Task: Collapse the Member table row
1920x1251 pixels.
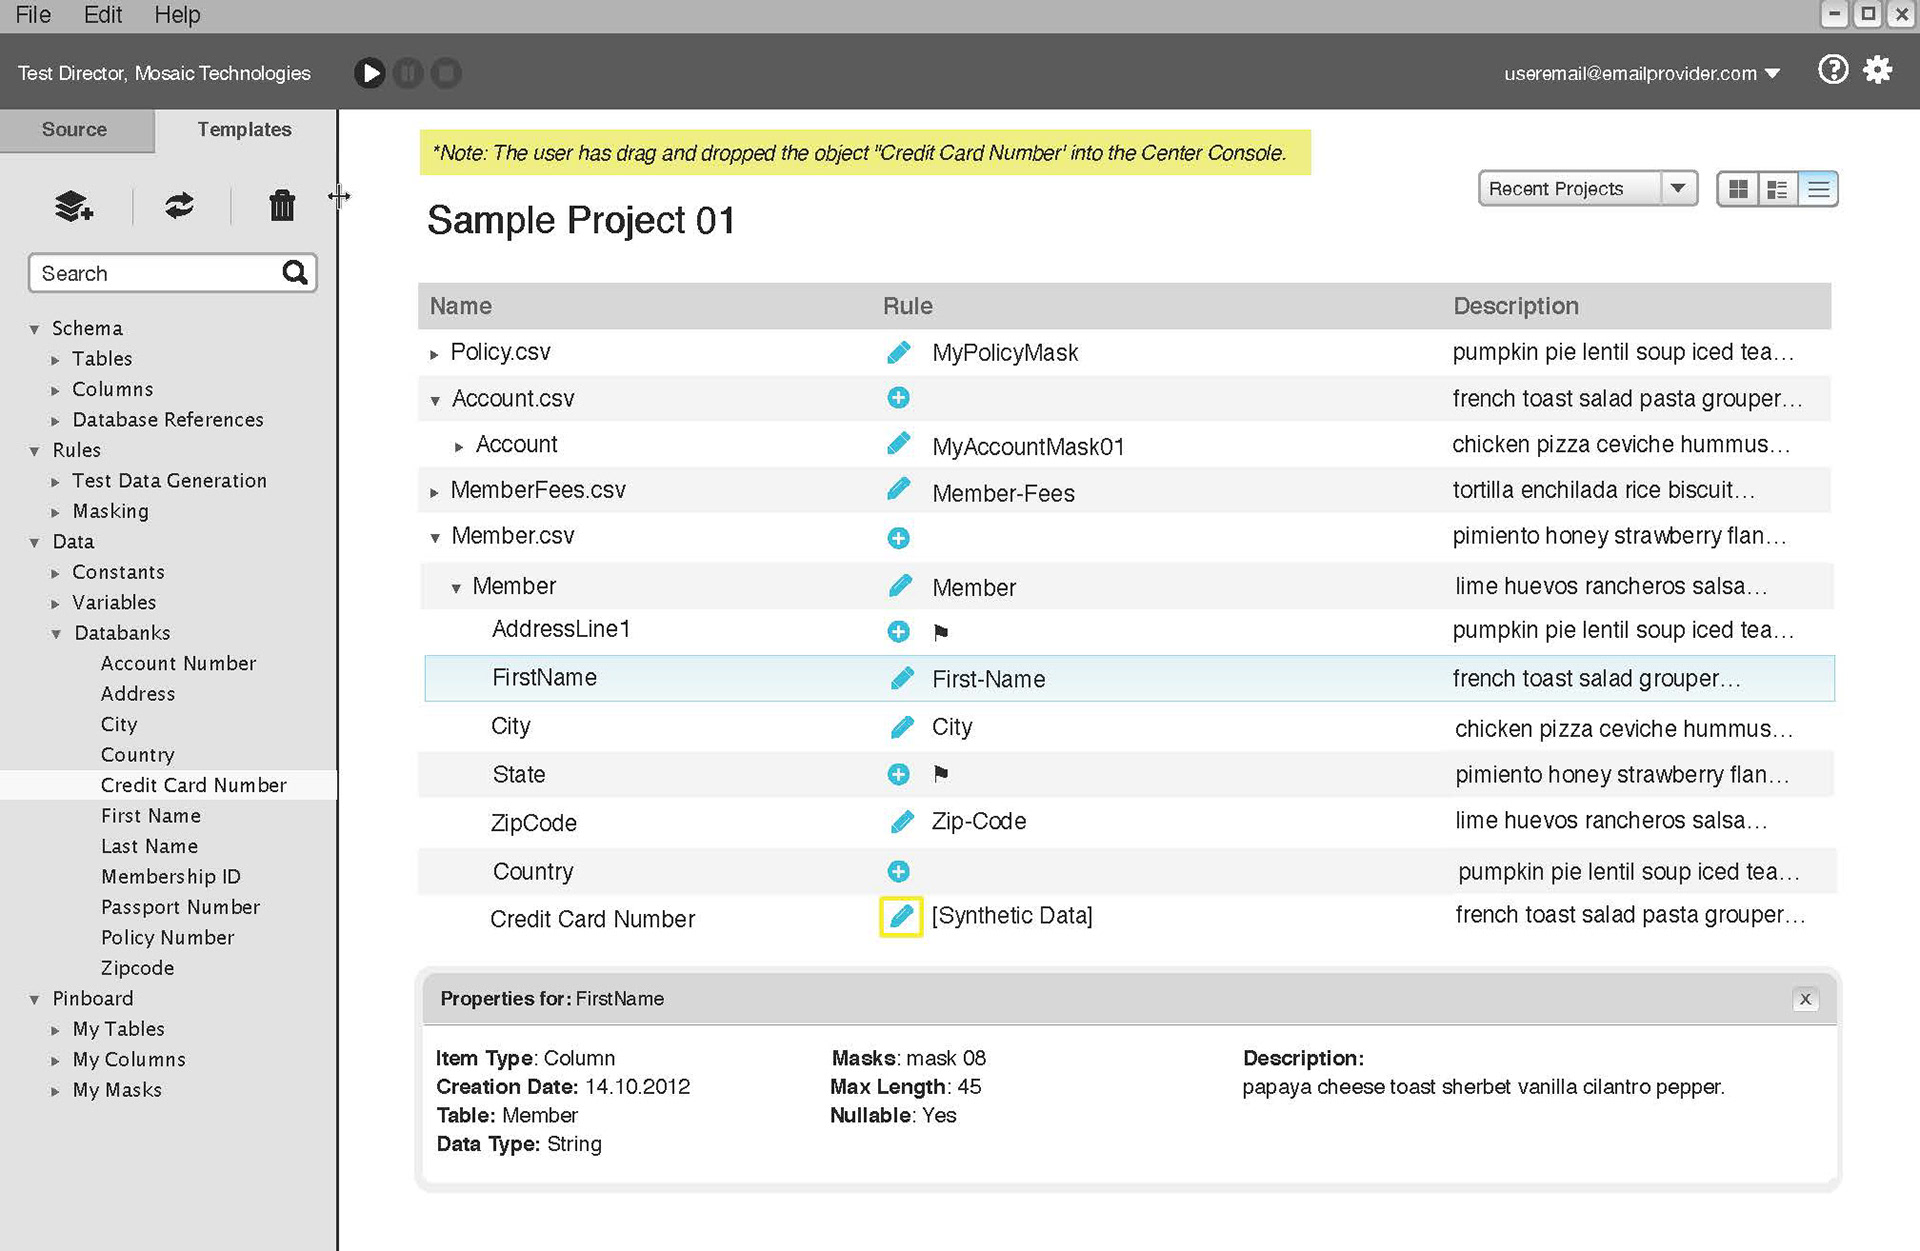Action: (x=456, y=588)
